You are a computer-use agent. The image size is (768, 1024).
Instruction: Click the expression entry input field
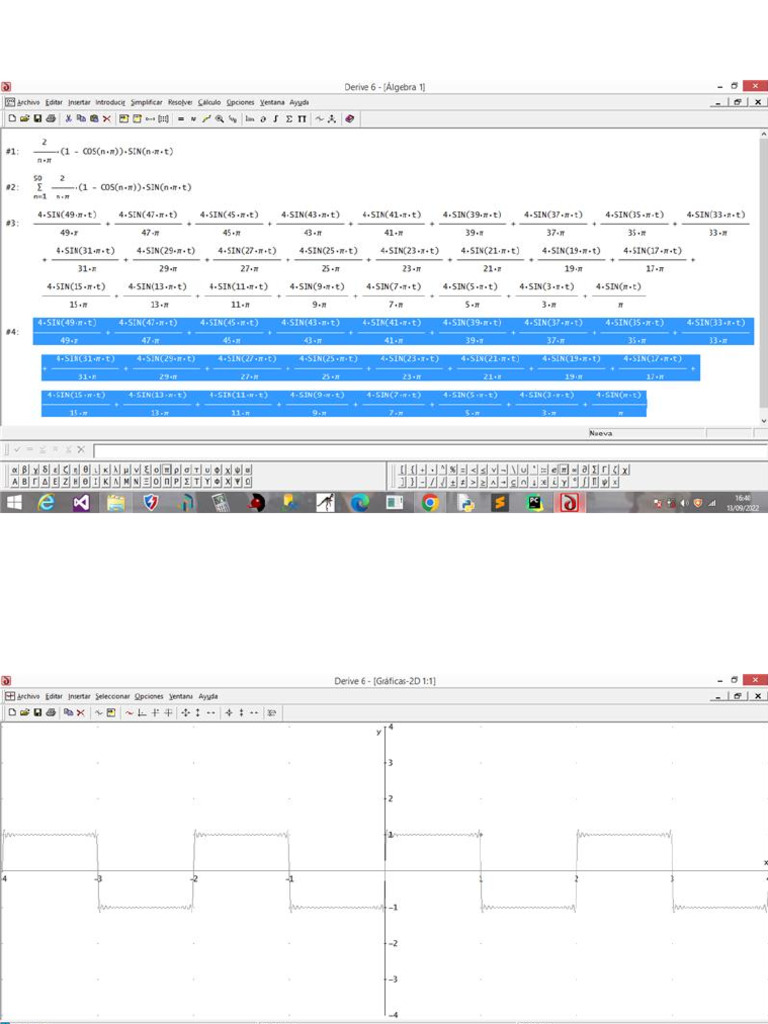point(400,451)
